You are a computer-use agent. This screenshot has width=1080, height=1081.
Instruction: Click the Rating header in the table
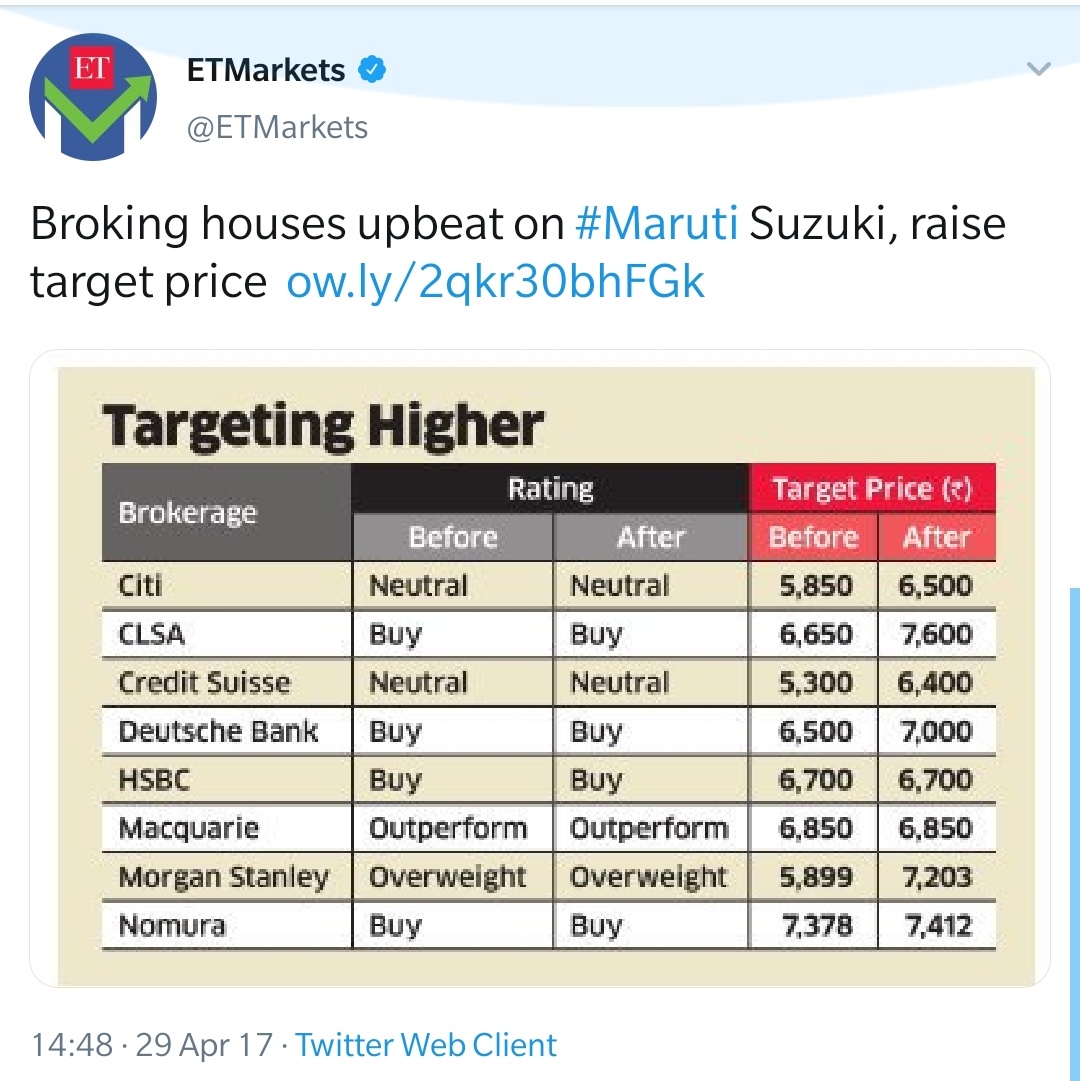point(550,489)
